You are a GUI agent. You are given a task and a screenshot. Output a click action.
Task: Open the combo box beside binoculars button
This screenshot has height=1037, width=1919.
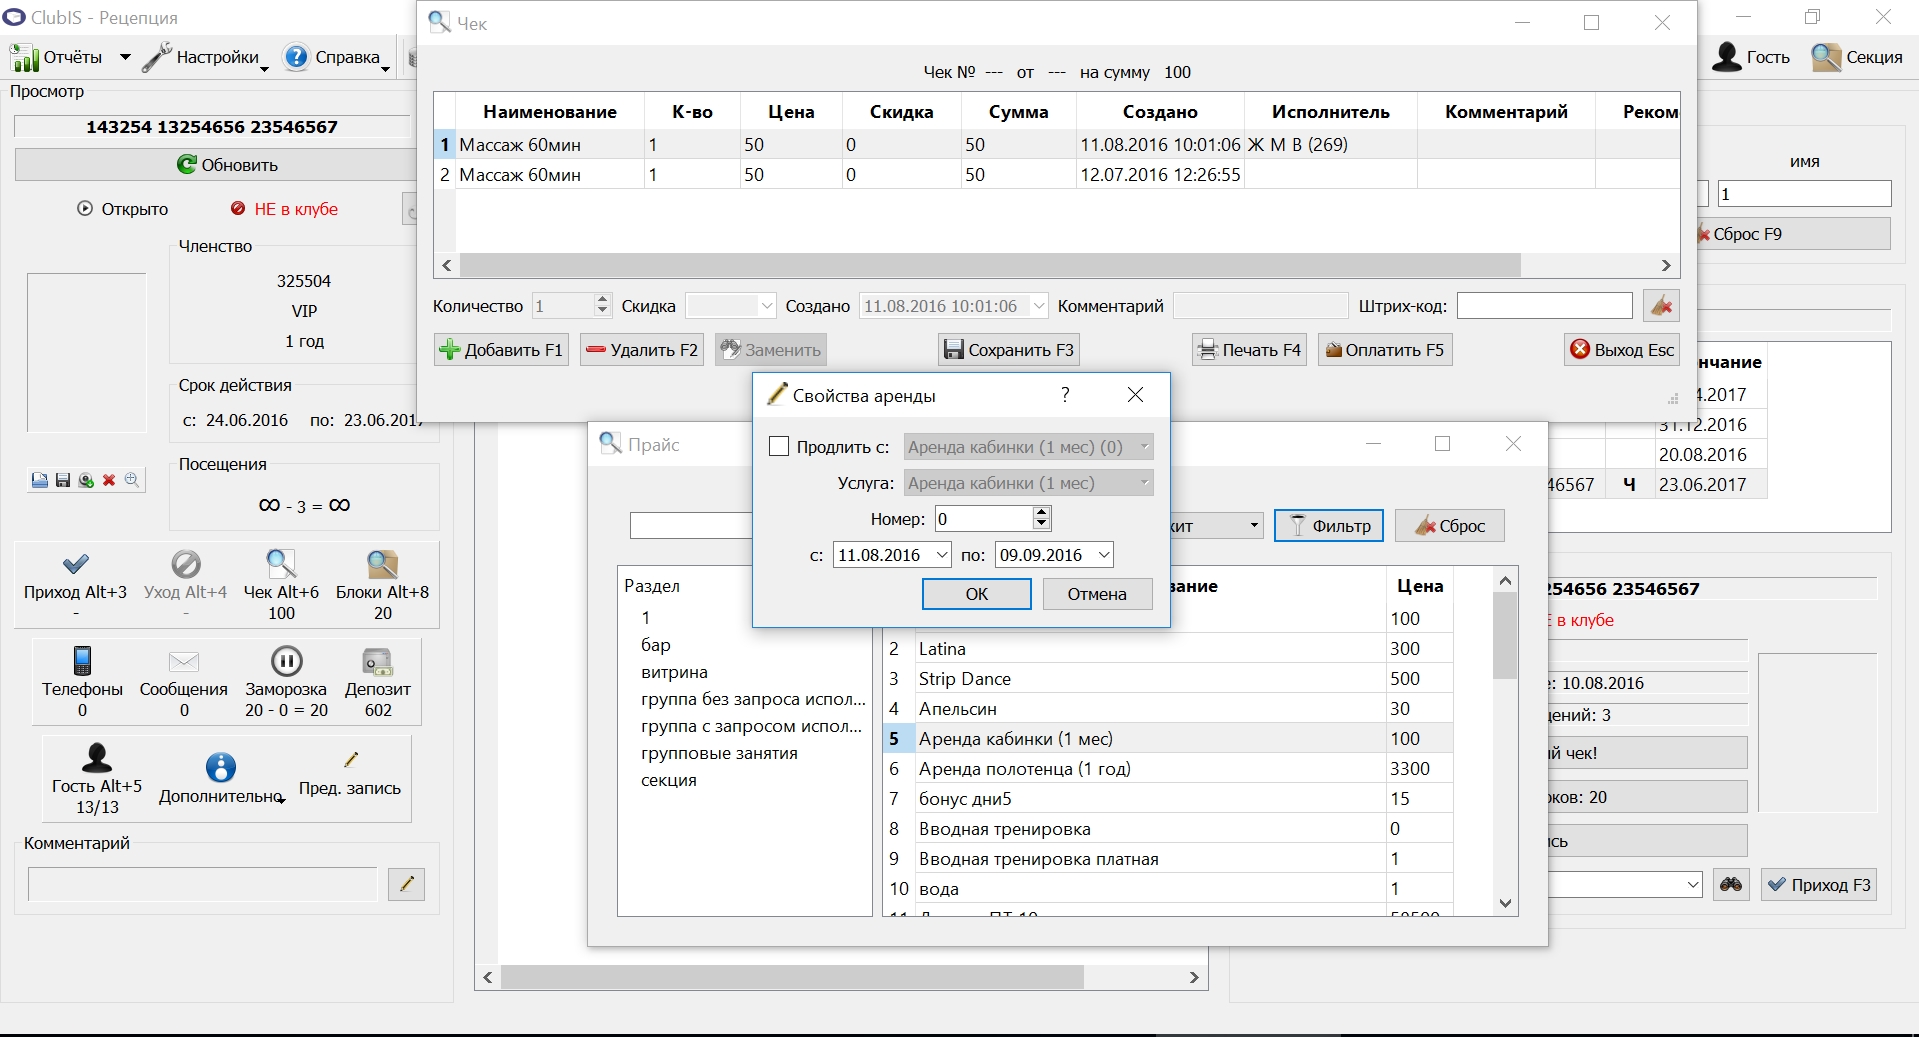pyautogui.click(x=1624, y=885)
